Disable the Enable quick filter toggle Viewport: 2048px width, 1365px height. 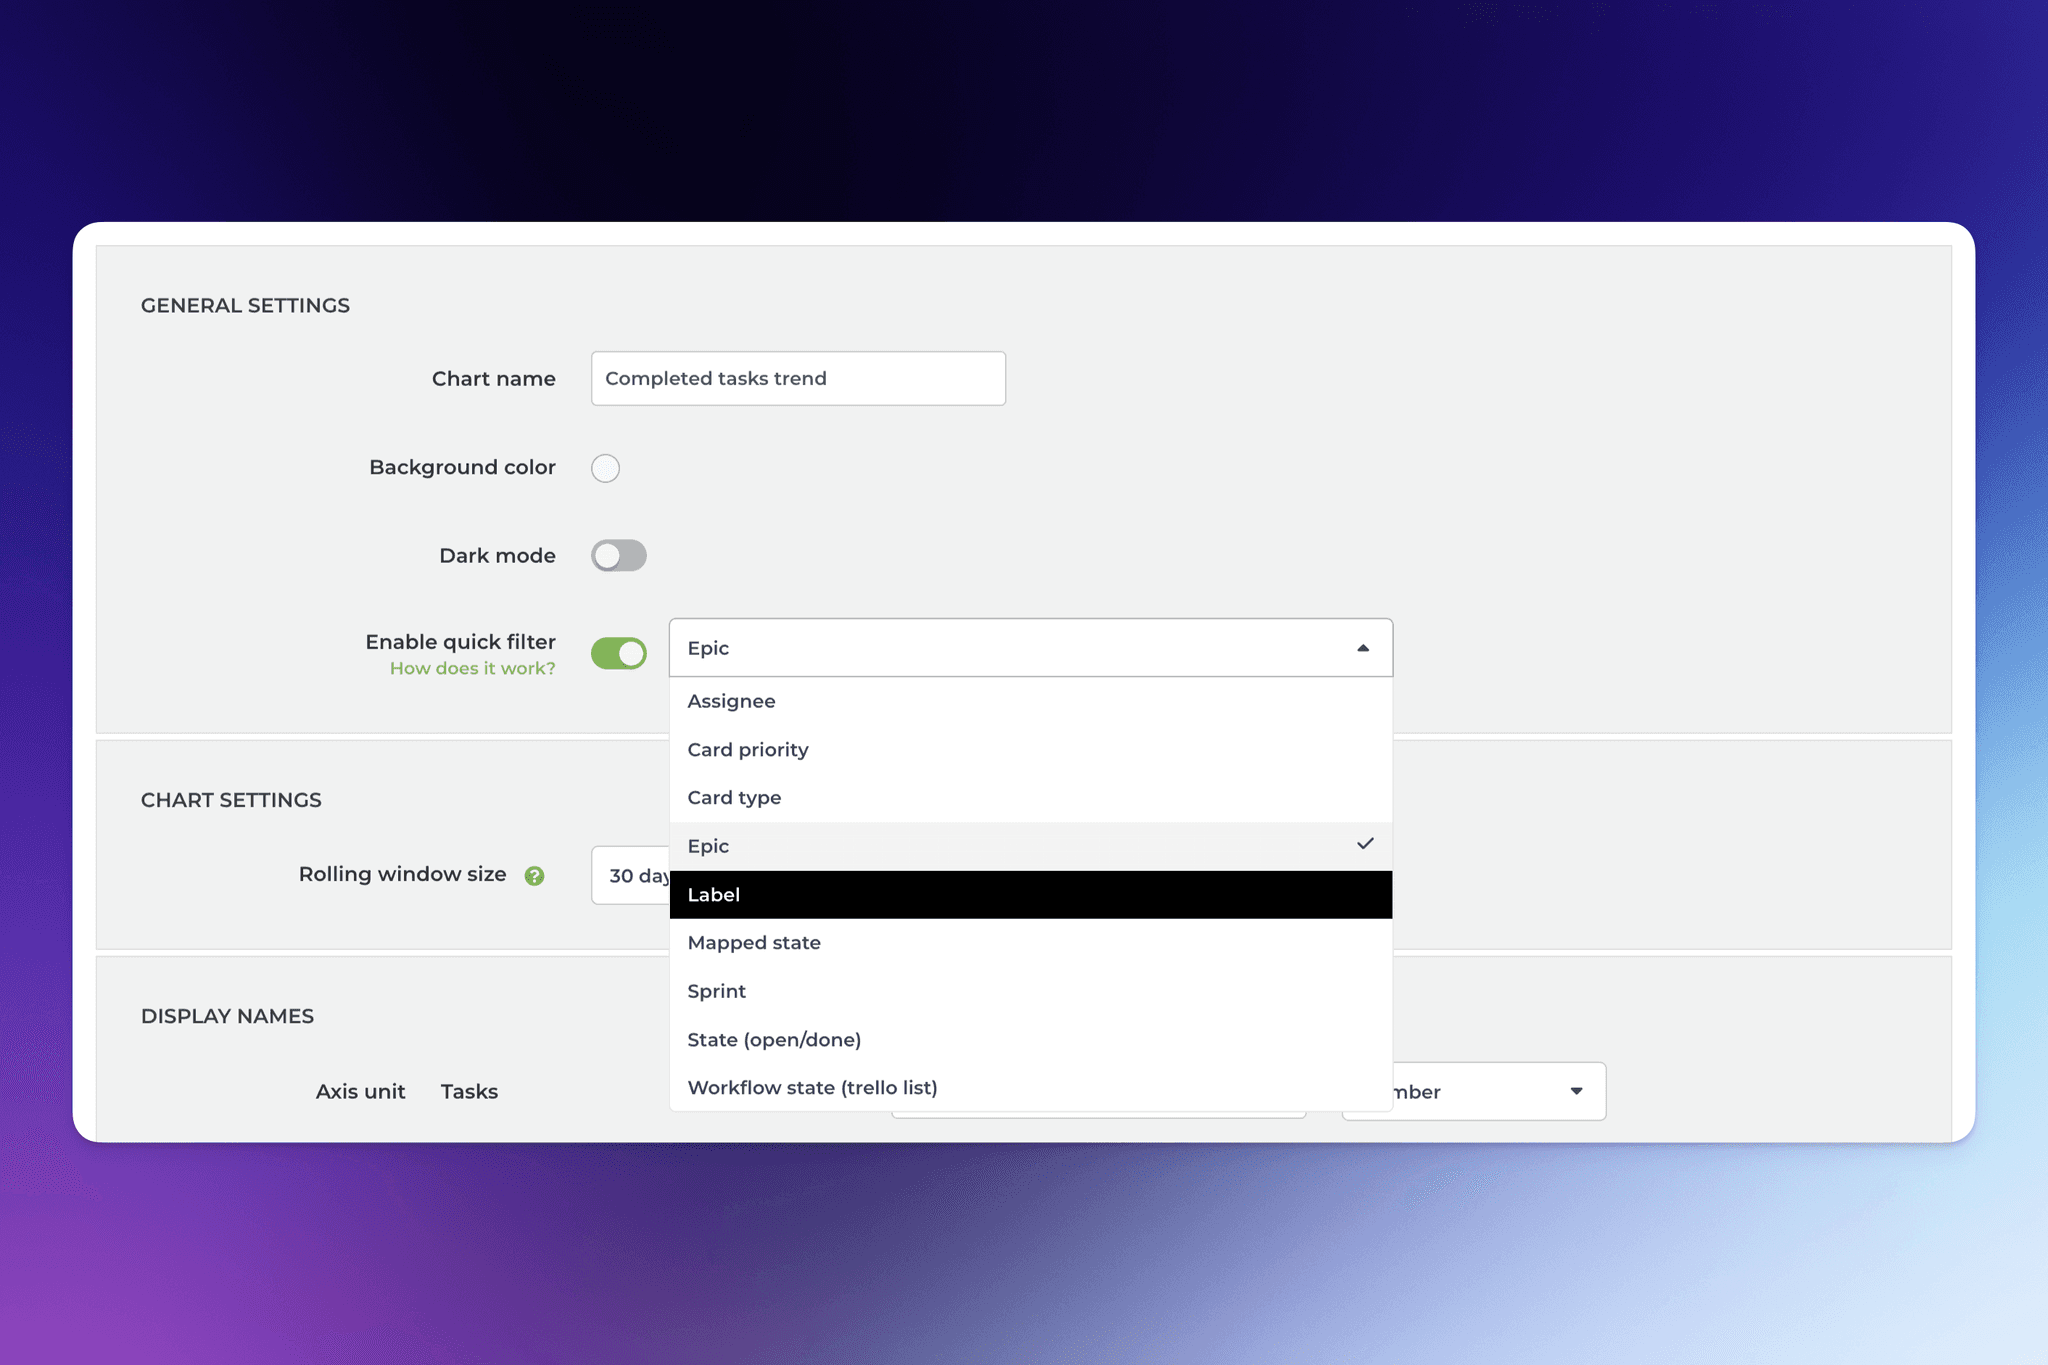(x=618, y=653)
